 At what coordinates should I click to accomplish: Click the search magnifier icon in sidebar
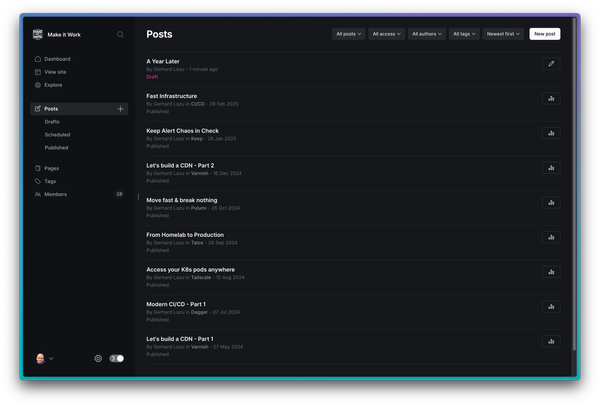coord(121,34)
